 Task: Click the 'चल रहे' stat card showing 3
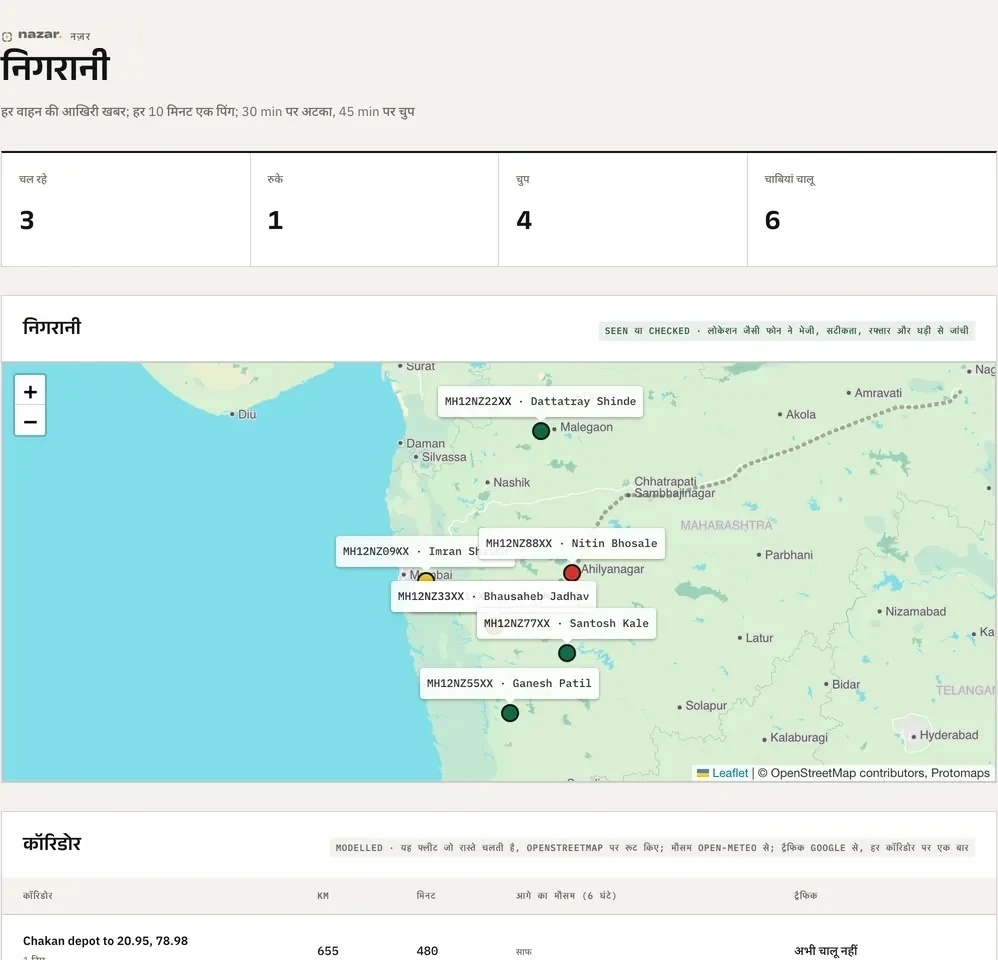coord(125,209)
